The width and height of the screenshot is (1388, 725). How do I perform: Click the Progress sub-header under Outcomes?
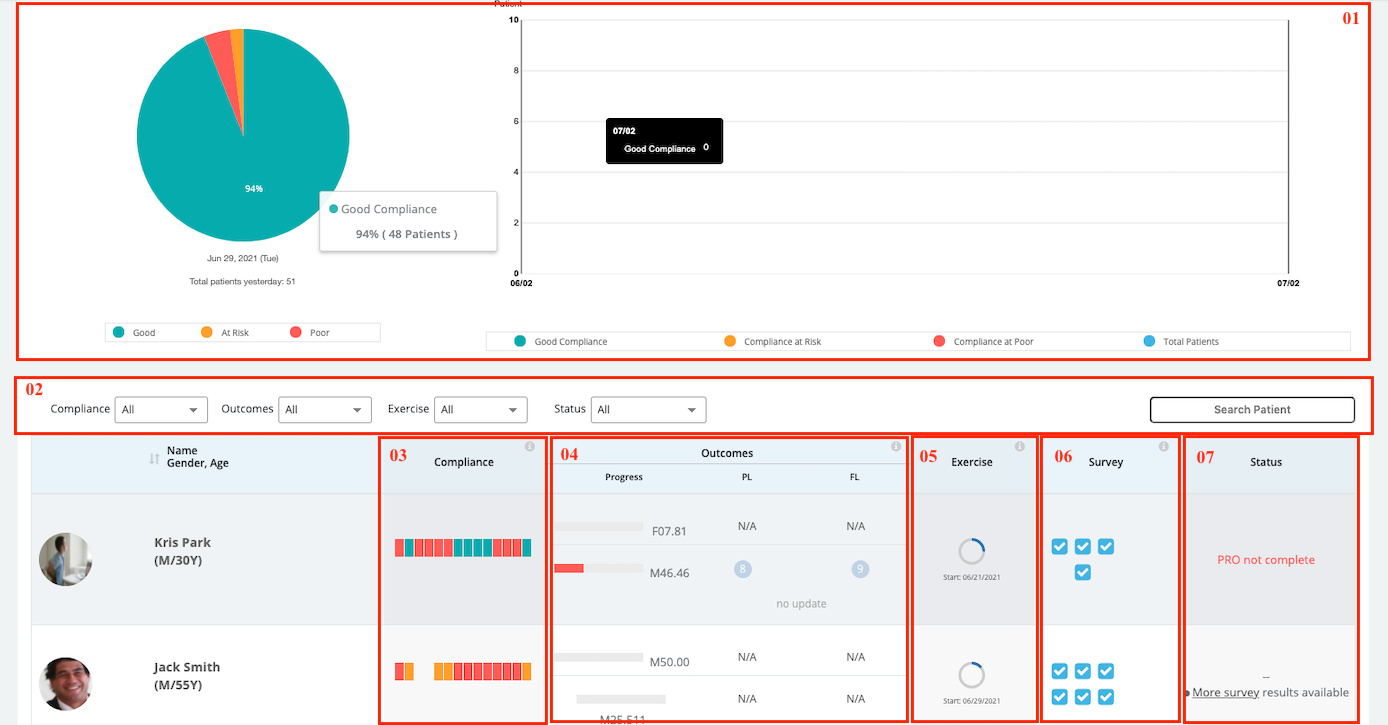point(624,477)
